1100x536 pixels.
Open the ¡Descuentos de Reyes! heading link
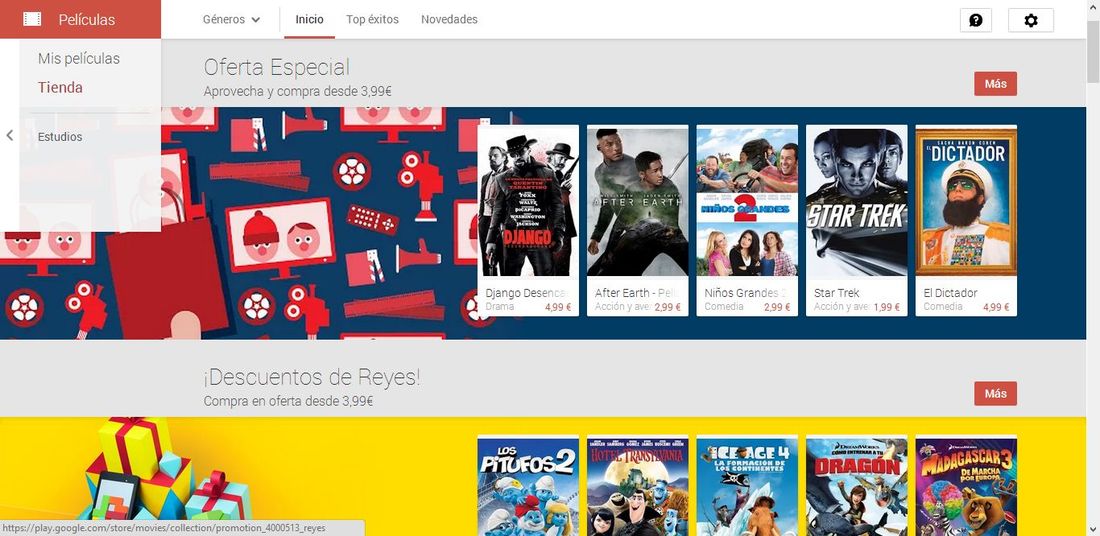pyautogui.click(x=312, y=377)
